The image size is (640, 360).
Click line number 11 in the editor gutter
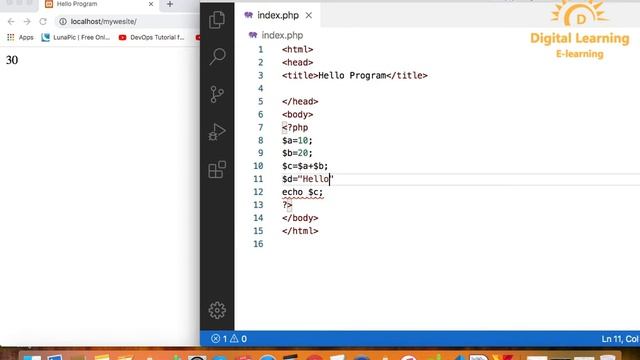click(x=258, y=179)
